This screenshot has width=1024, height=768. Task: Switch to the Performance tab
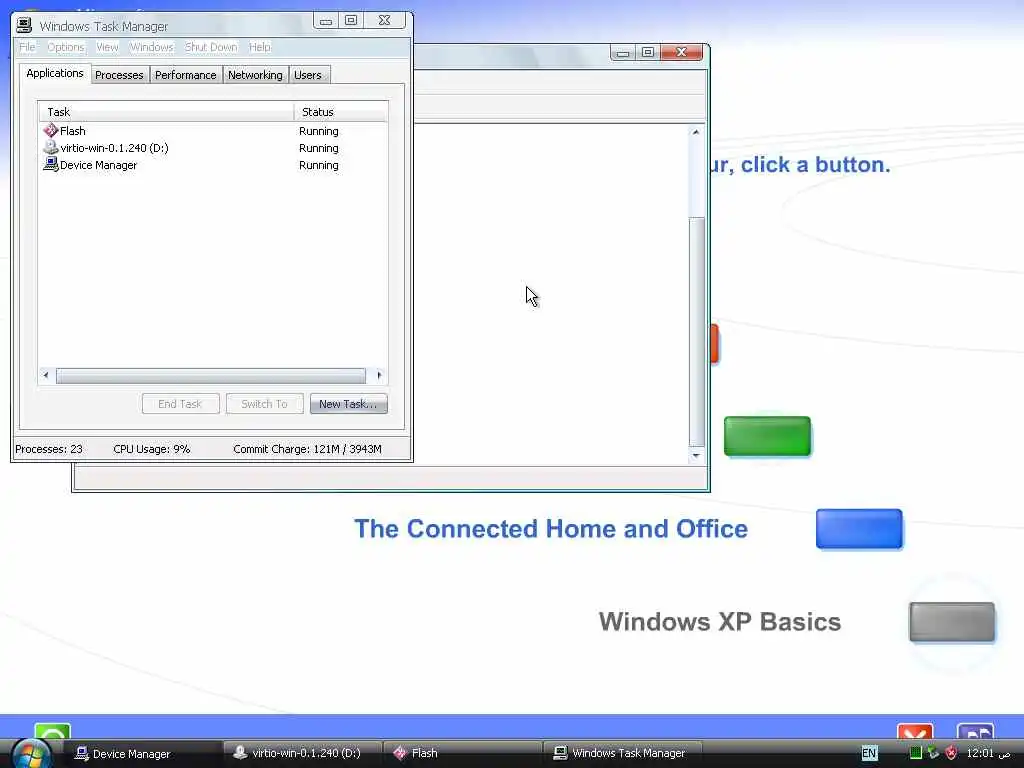coord(185,75)
